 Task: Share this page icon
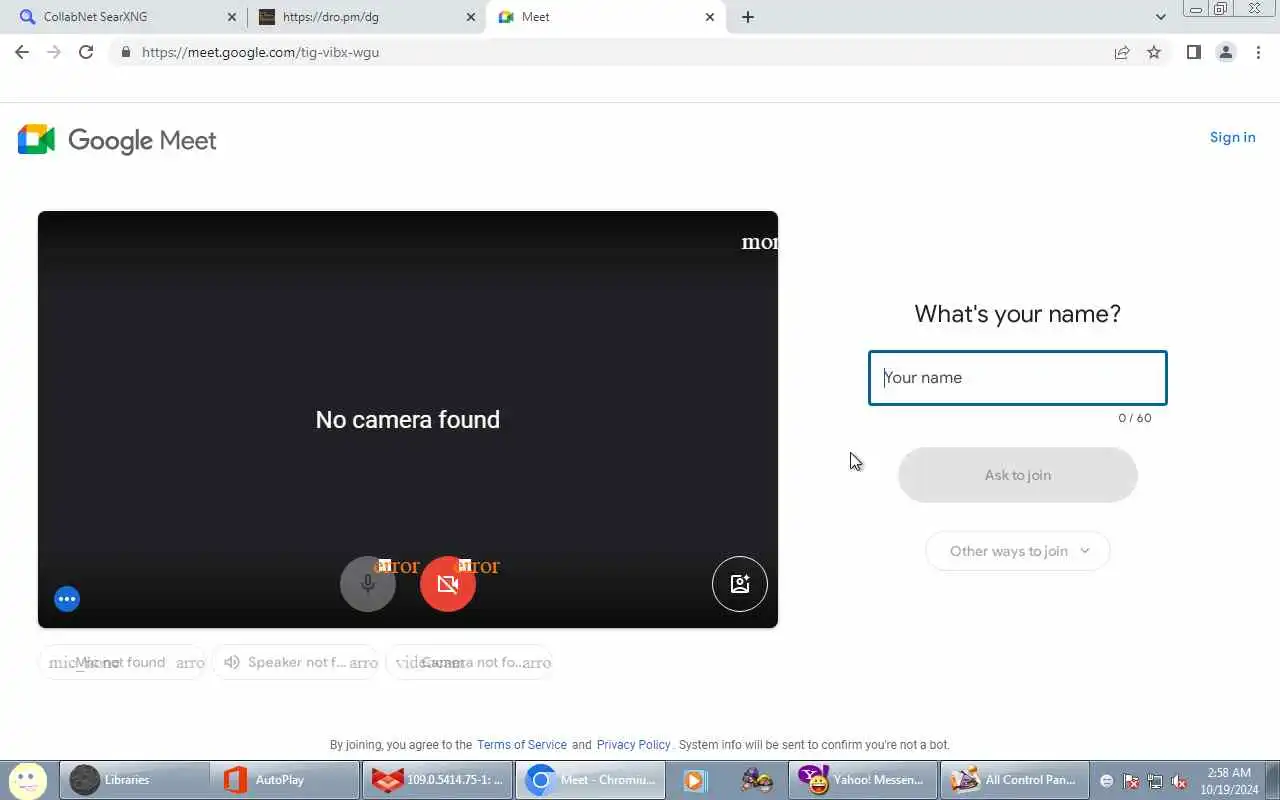[1122, 52]
